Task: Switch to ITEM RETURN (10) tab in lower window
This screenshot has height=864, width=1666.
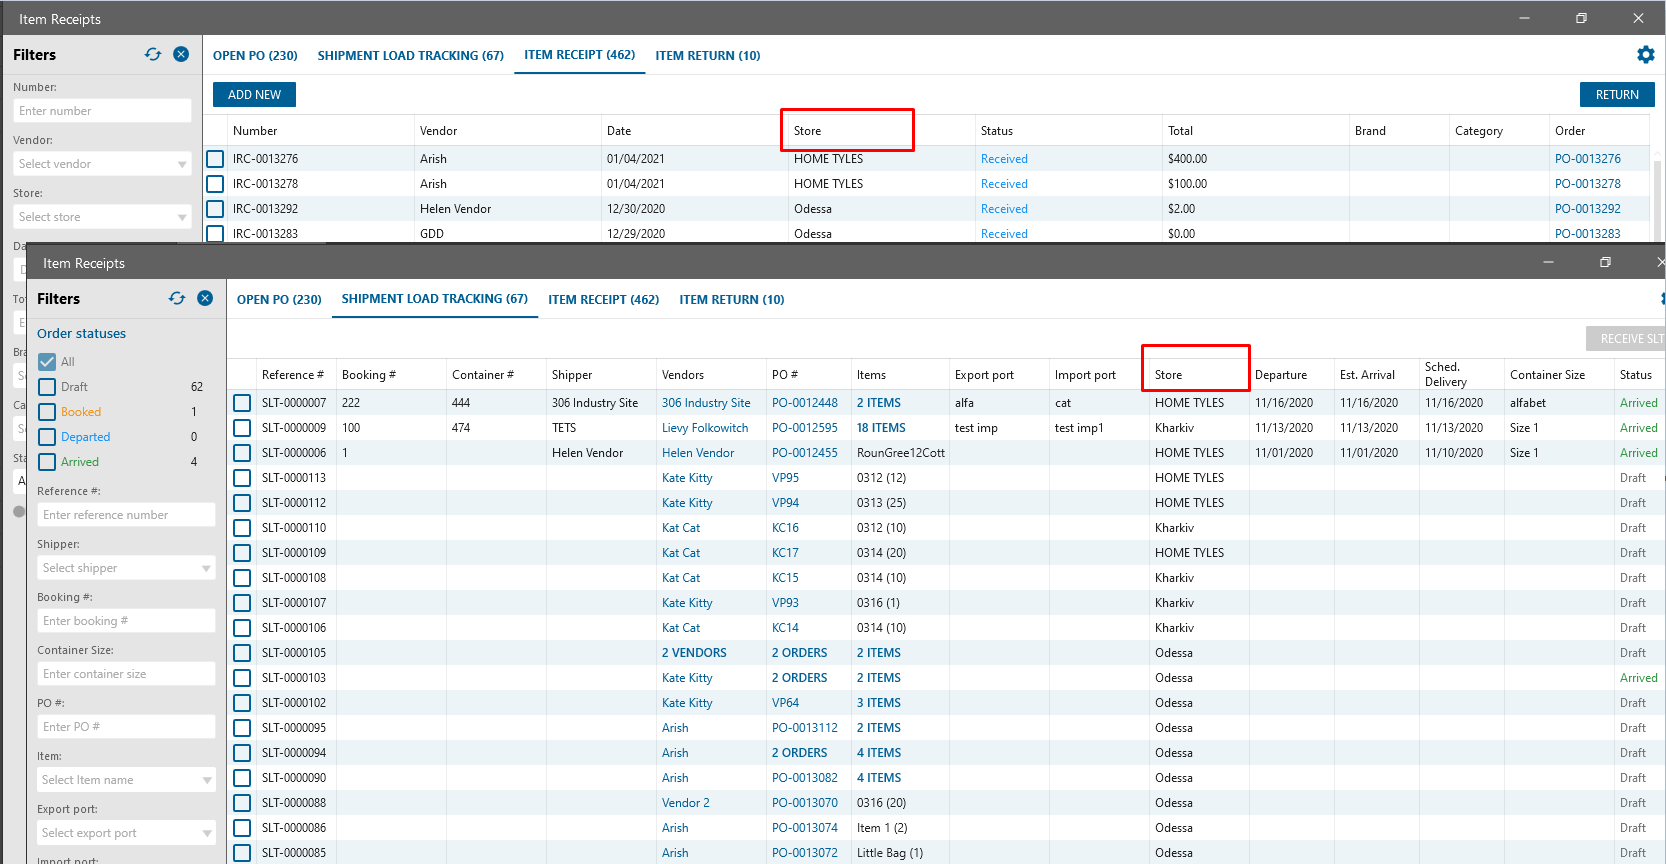Action: coord(731,300)
